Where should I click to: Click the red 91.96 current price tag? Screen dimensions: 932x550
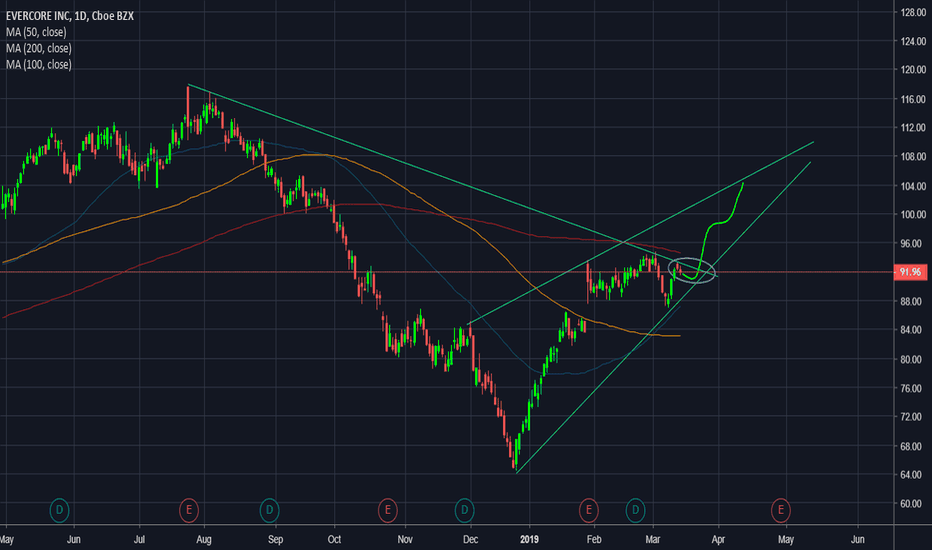click(x=910, y=272)
